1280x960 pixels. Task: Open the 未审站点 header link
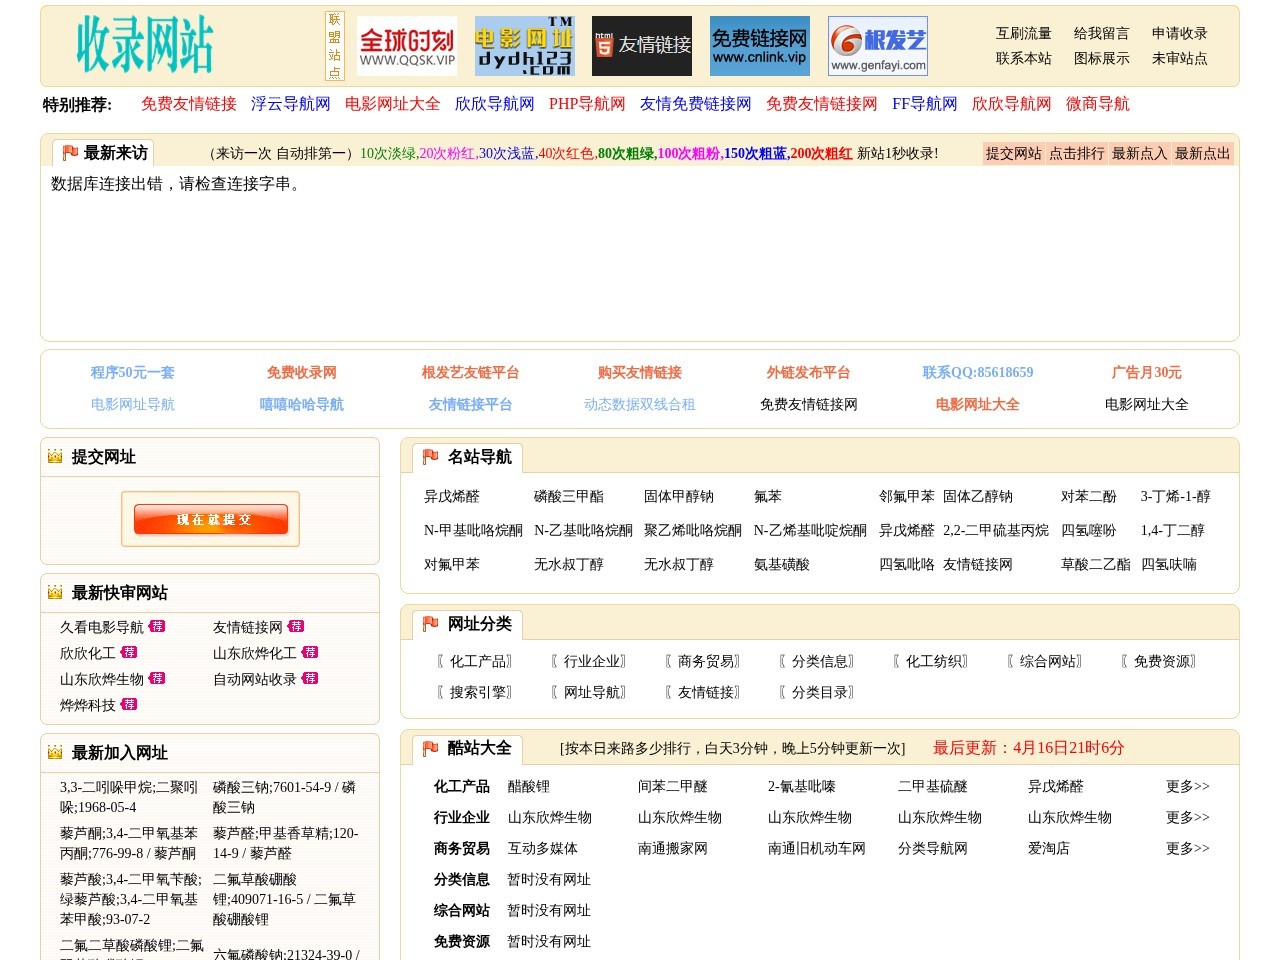pyautogui.click(x=1180, y=58)
